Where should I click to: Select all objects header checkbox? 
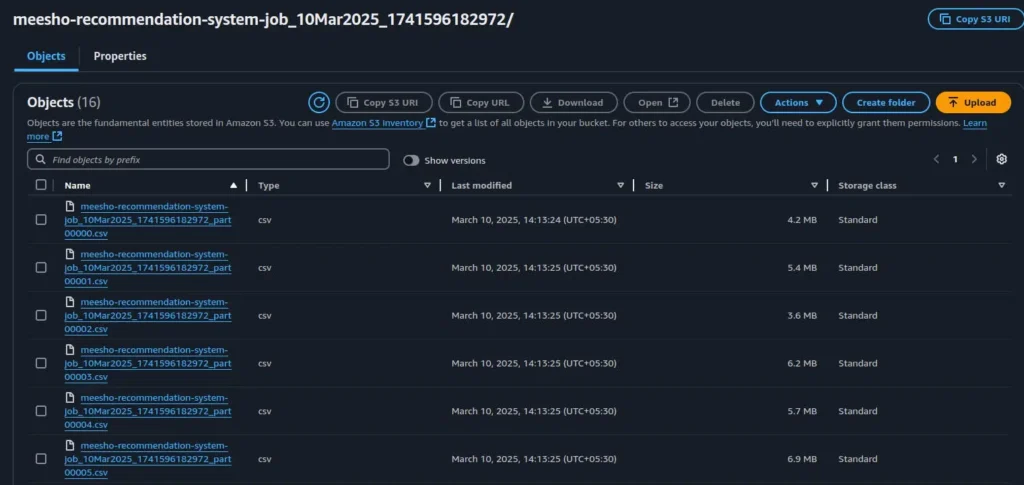[x=41, y=185]
